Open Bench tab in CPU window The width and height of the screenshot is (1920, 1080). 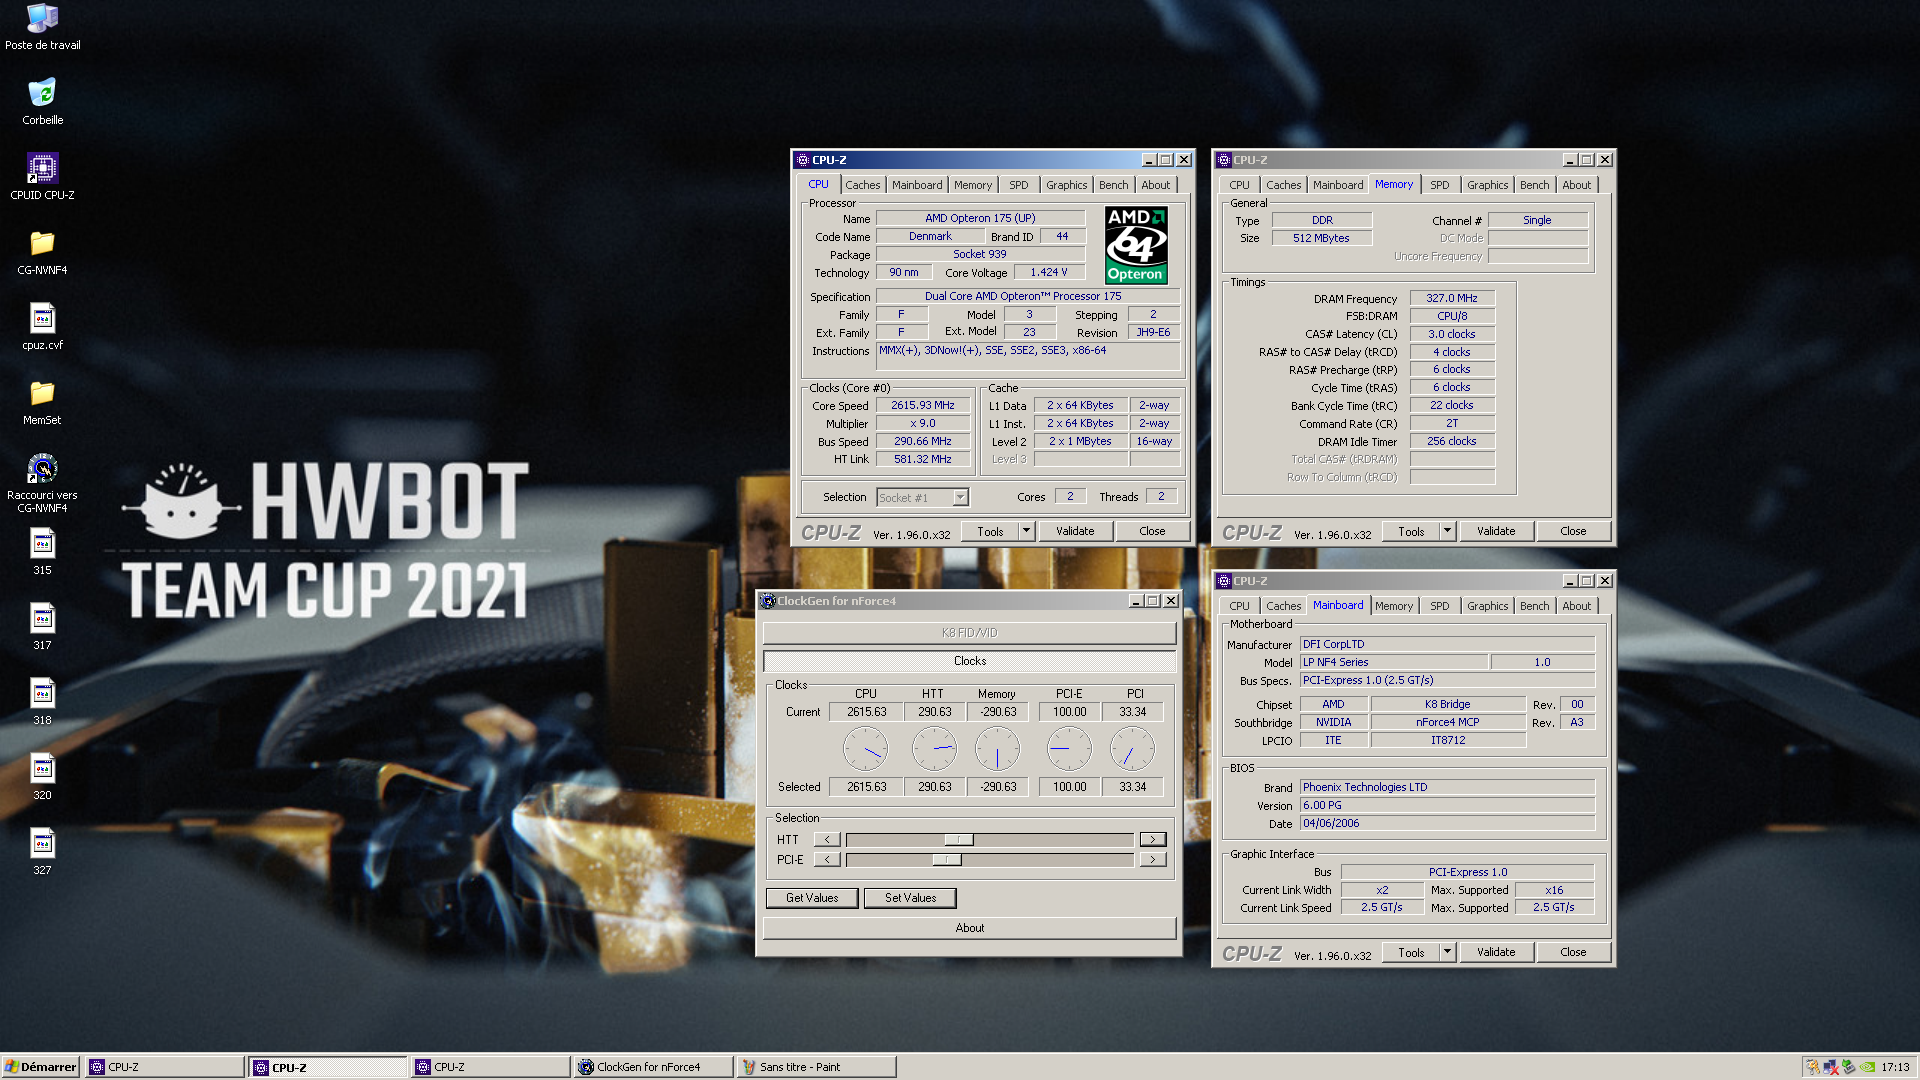(x=1113, y=185)
